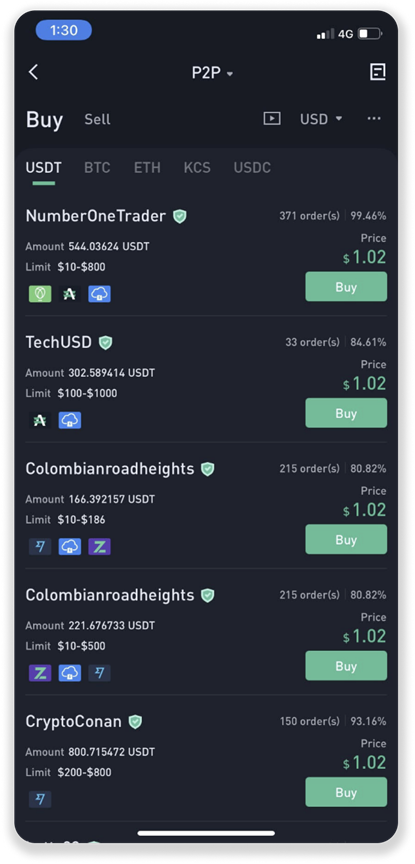This screenshot has height=864, width=415.
Task: Open the orders list icon at top right
Action: pos(378,72)
